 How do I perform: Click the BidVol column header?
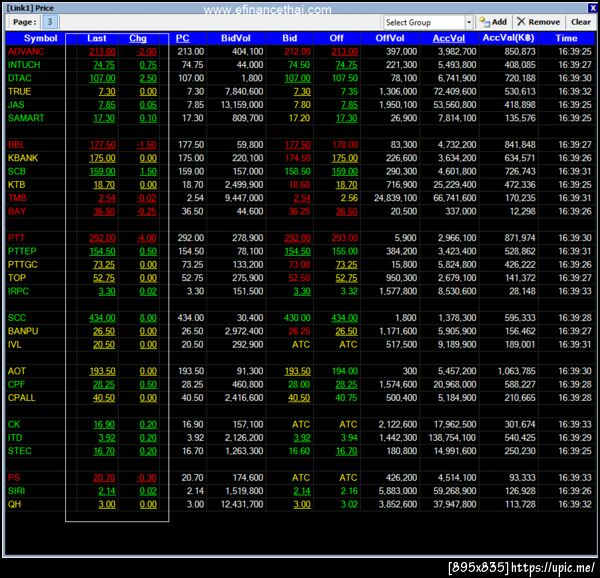(236, 38)
